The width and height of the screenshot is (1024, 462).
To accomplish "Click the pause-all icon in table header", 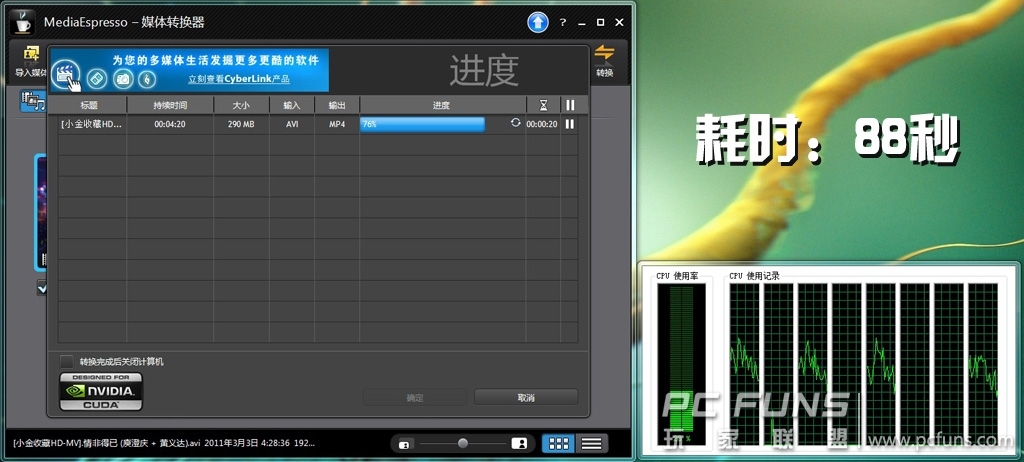I will [x=570, y=105].
